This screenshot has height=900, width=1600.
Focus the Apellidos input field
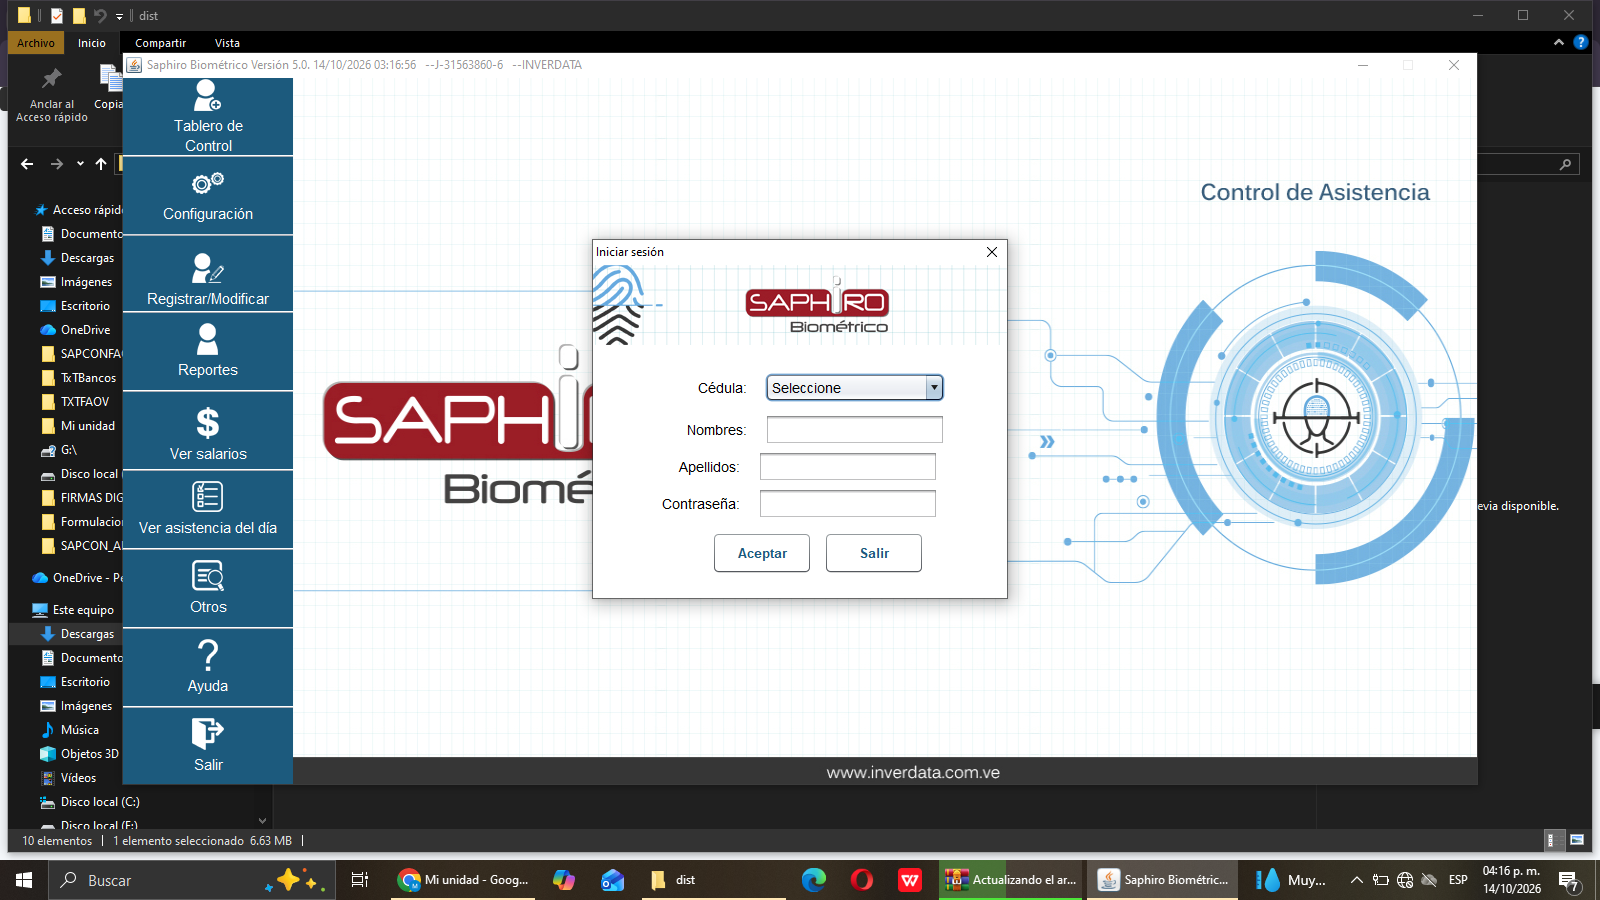click(848, 467)
